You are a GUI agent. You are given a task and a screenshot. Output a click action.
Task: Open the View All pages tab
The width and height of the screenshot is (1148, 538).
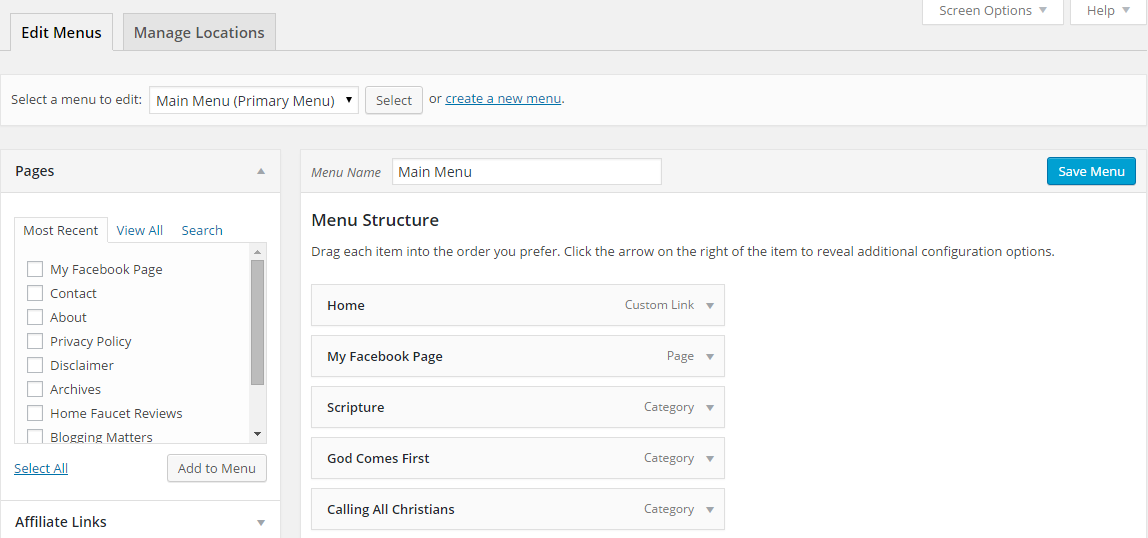point(139,230)
